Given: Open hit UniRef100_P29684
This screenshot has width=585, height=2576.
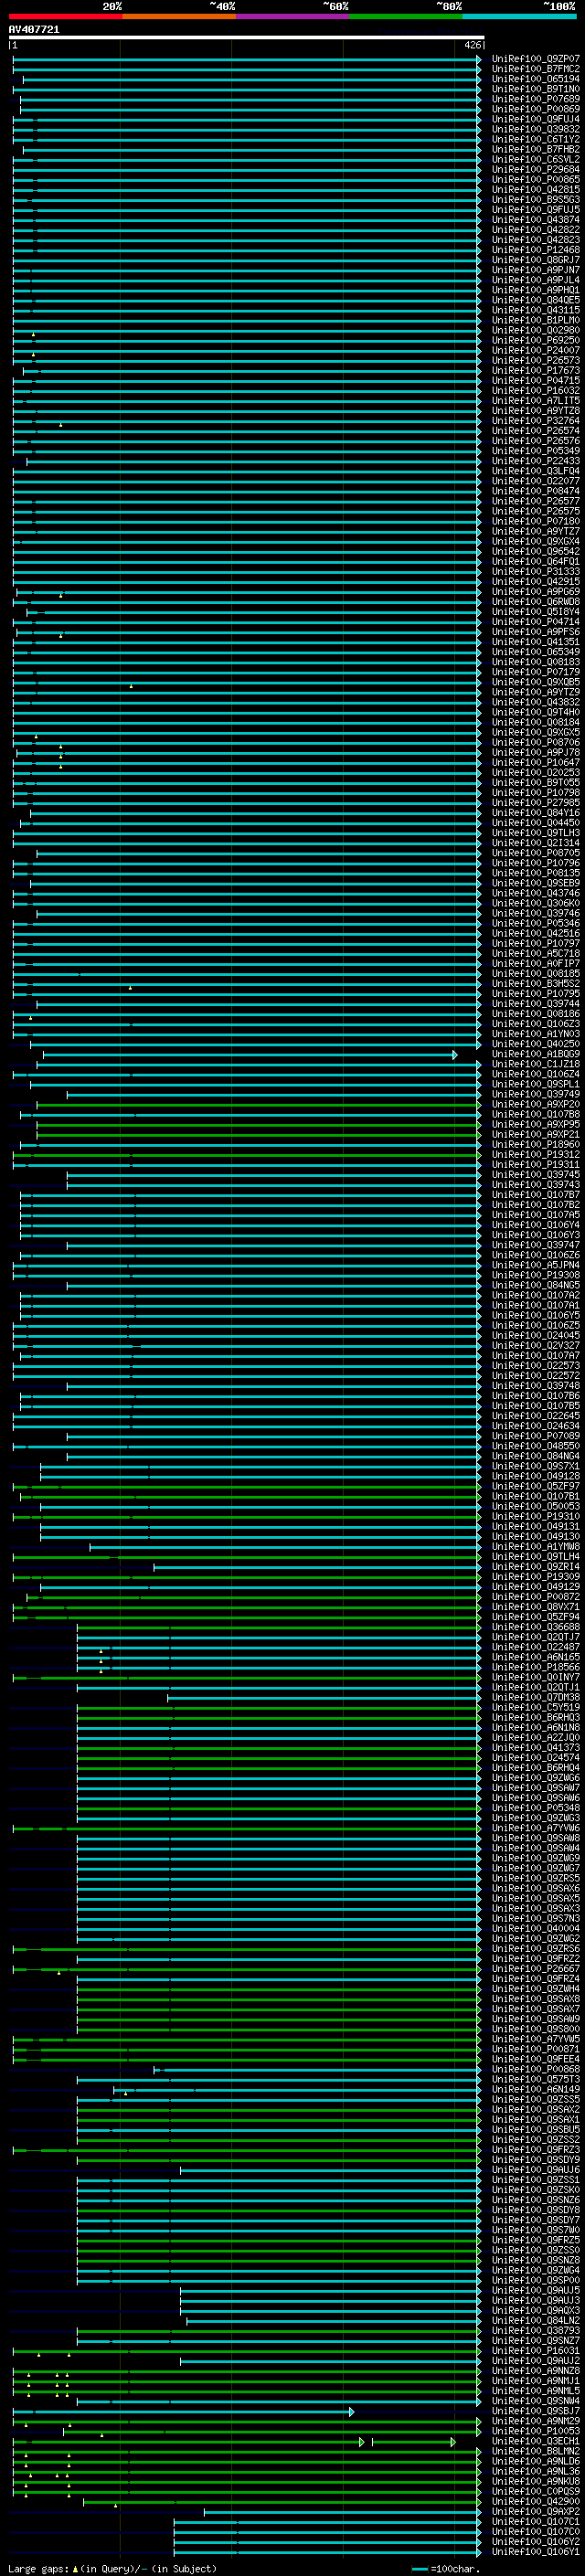Looking at the screenshot, I should pyautogui.click(x=536, y=170).
